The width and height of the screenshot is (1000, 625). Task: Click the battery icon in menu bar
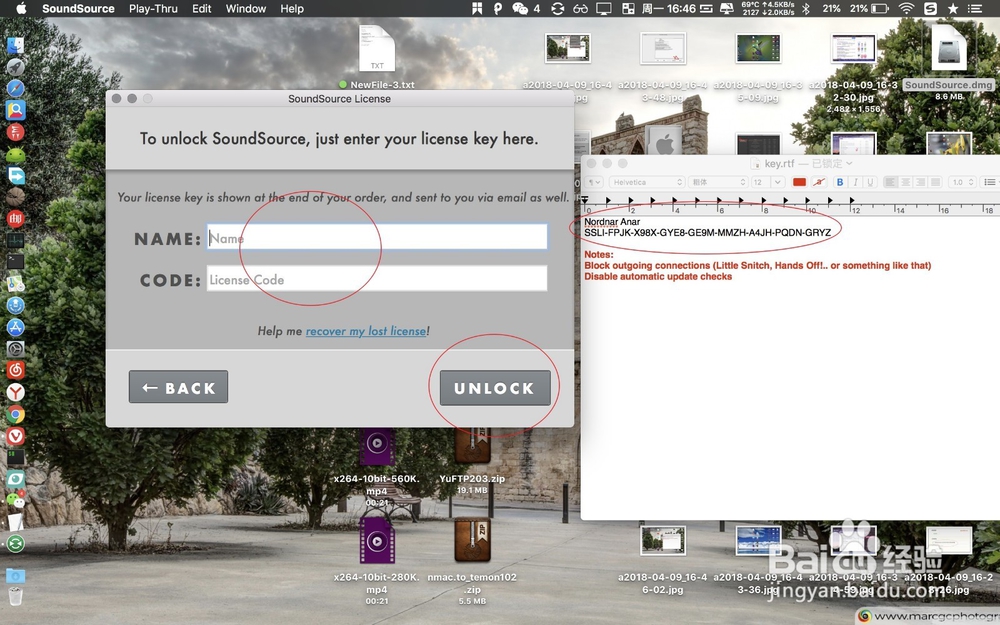point(880,8)
